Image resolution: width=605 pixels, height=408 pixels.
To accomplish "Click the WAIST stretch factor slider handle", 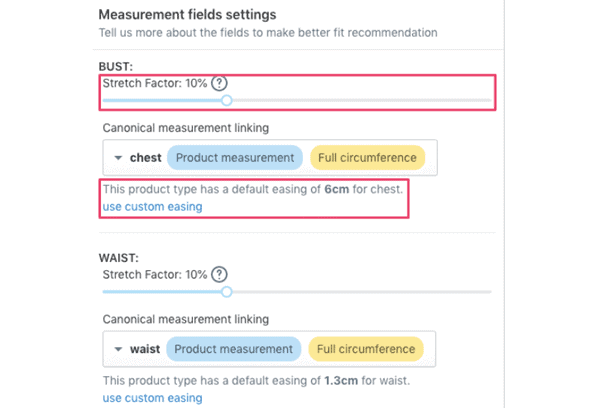I will tap(227, 292).
